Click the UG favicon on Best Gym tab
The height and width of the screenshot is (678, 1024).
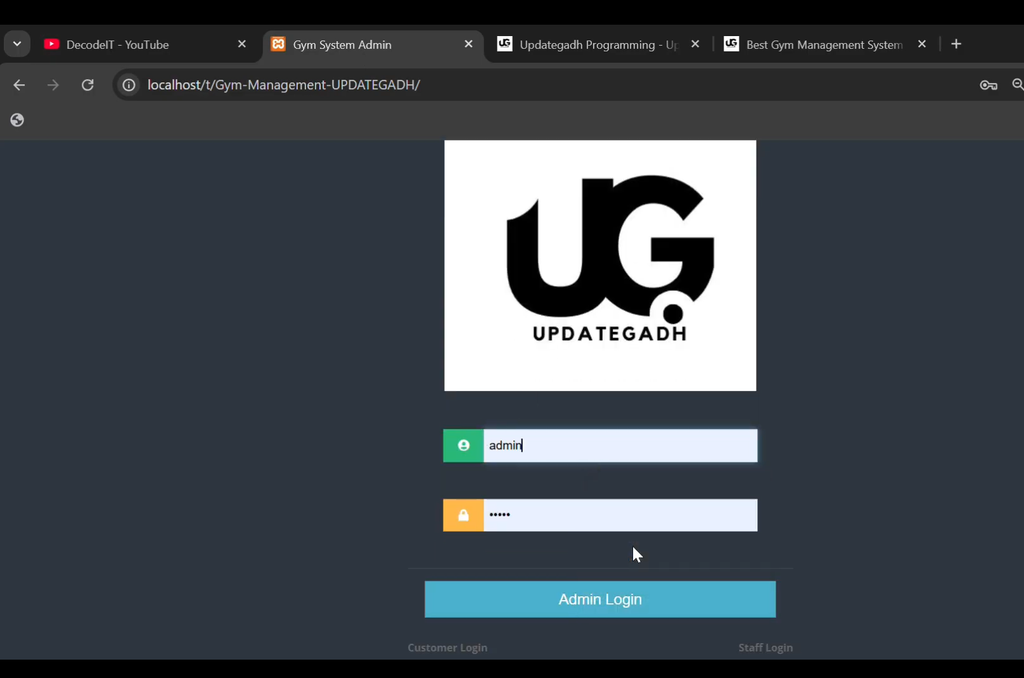click(731, 44)
